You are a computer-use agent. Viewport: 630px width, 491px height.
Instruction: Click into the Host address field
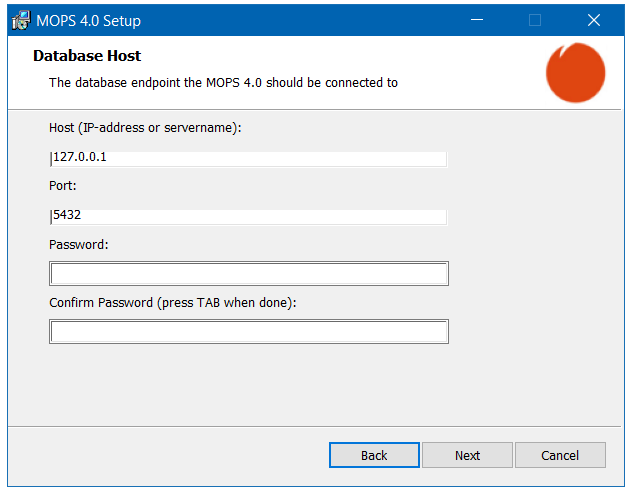coord(248,158)
